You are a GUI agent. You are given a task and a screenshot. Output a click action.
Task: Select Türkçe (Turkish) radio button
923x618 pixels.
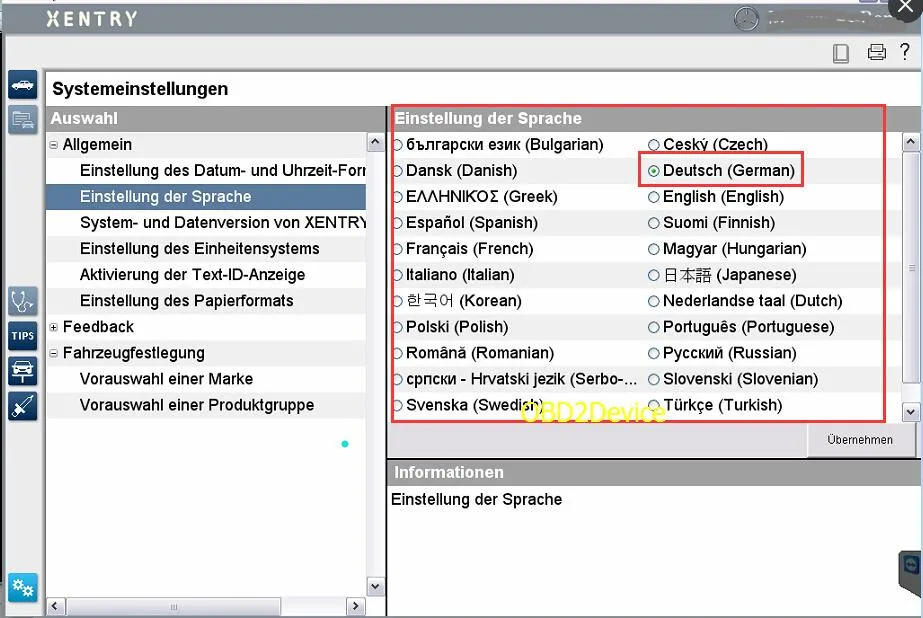pos(653,405)
